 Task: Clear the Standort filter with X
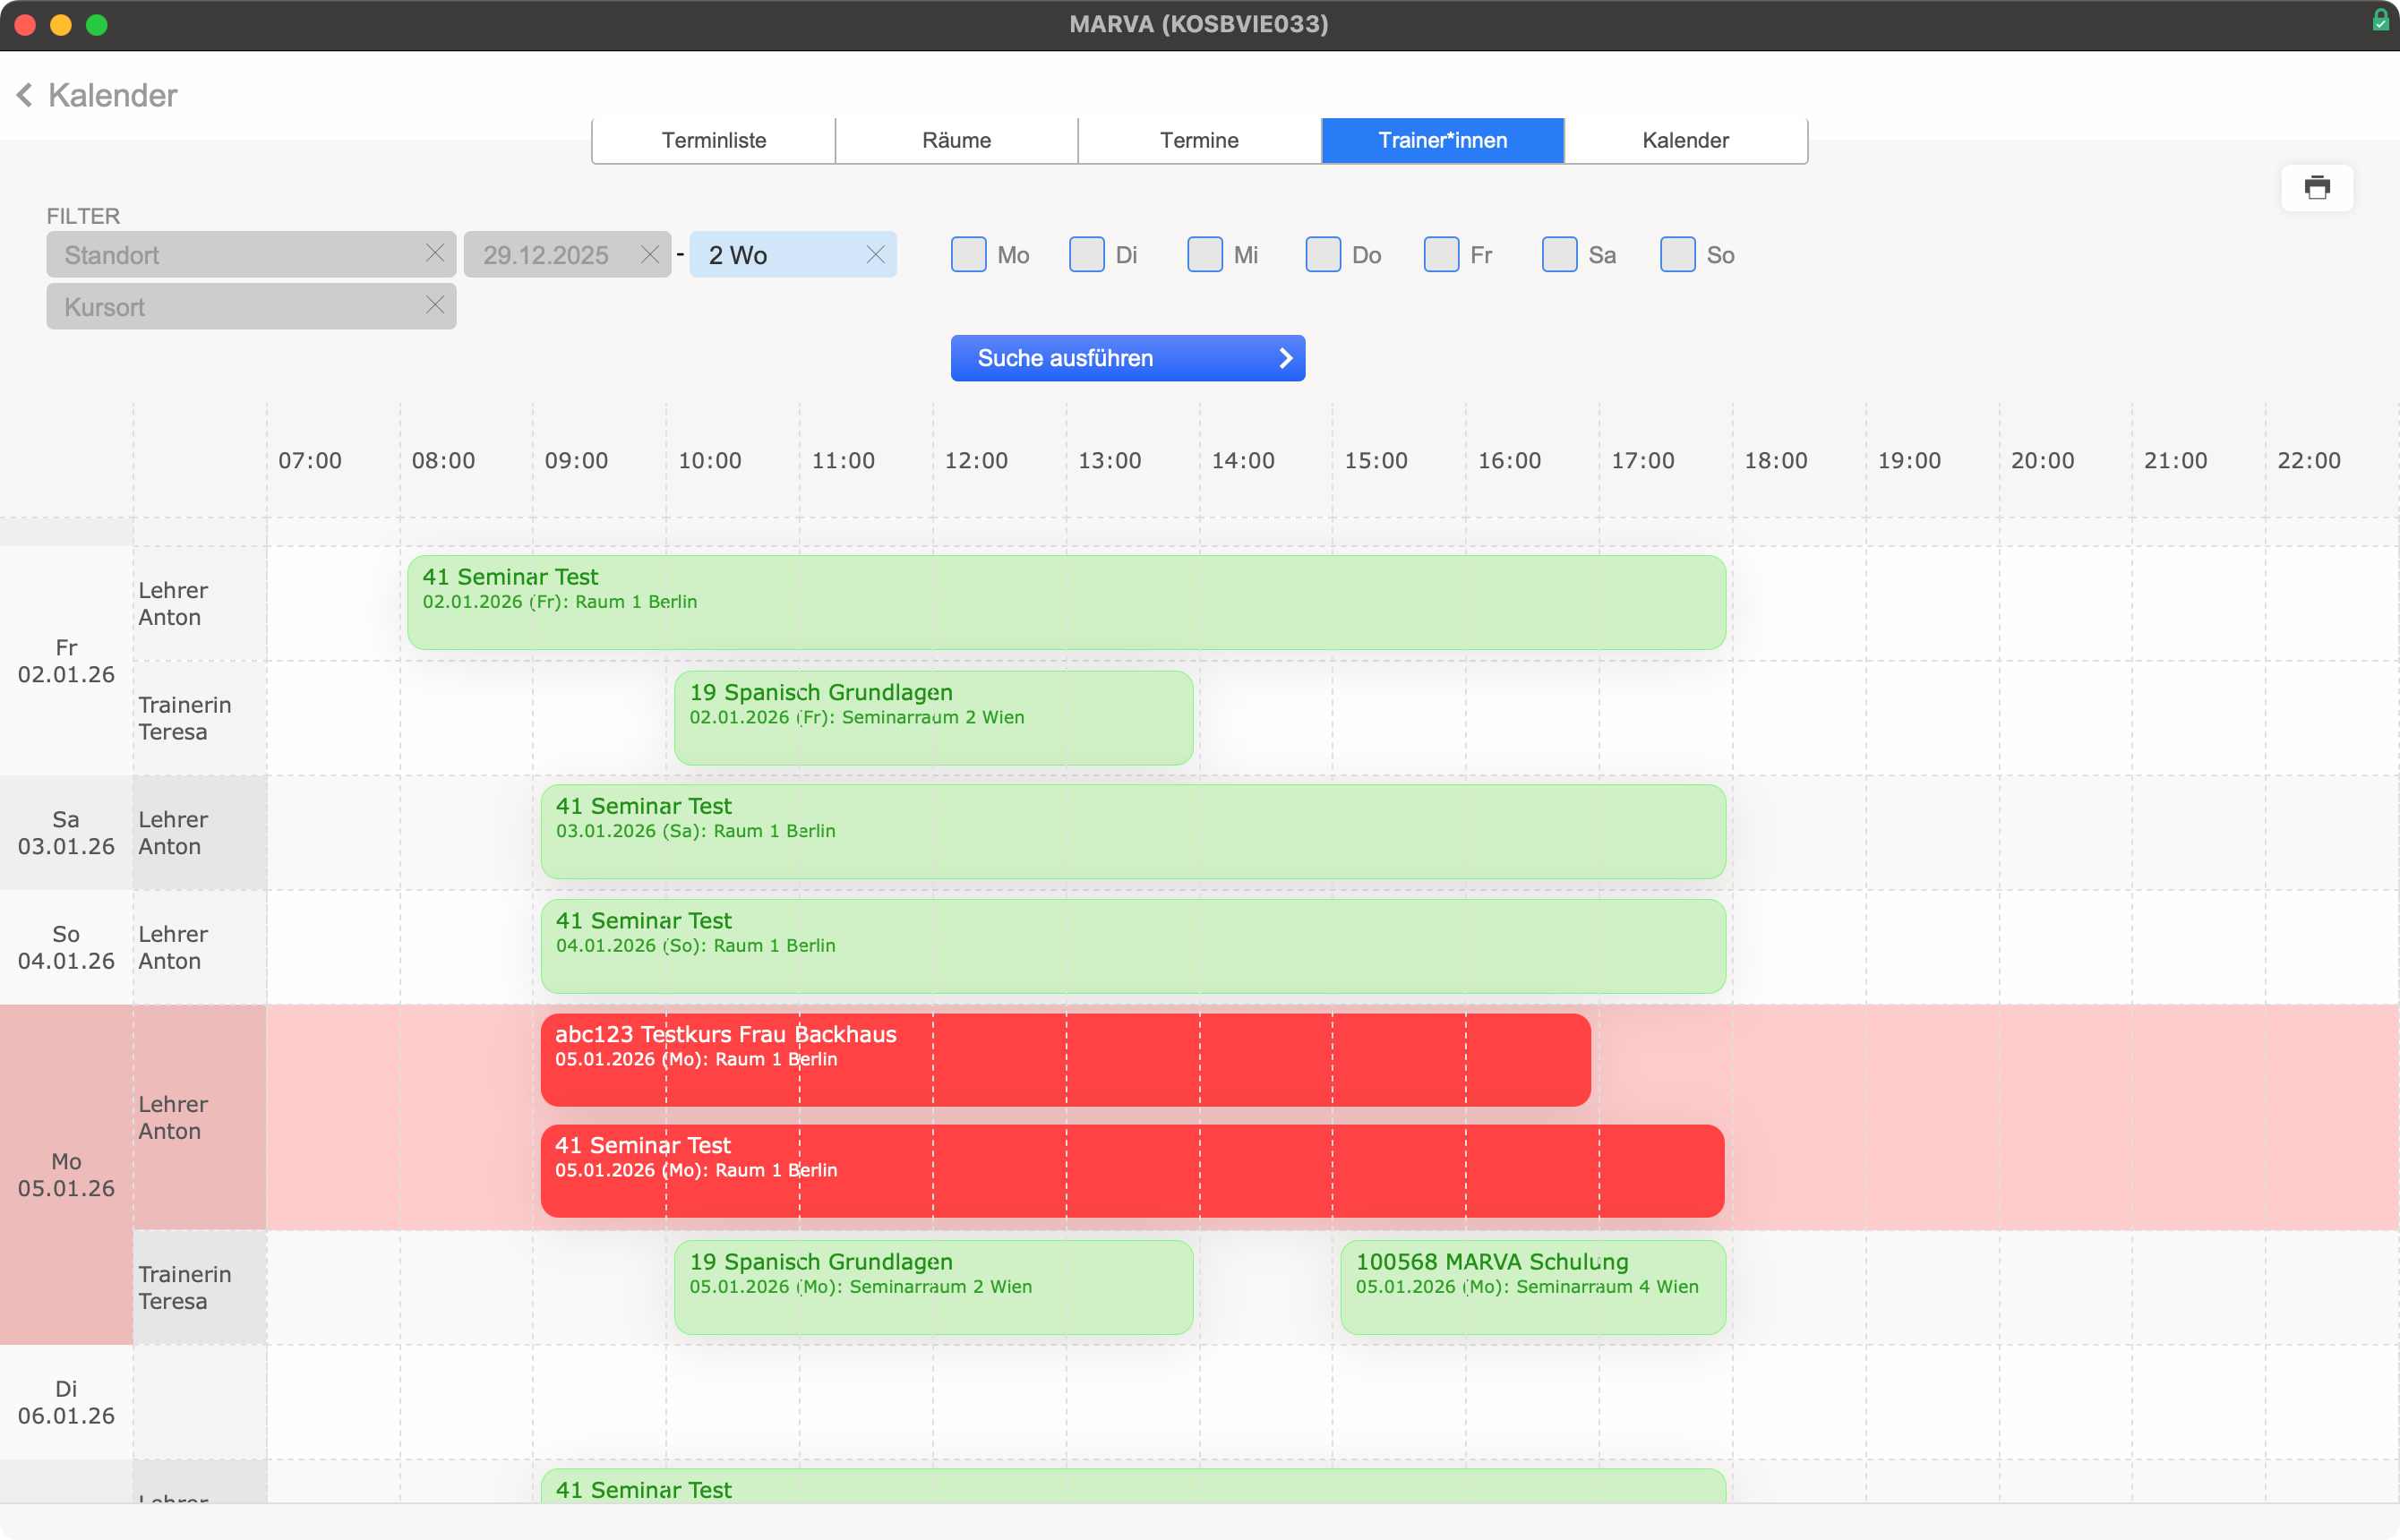(434, 254)
